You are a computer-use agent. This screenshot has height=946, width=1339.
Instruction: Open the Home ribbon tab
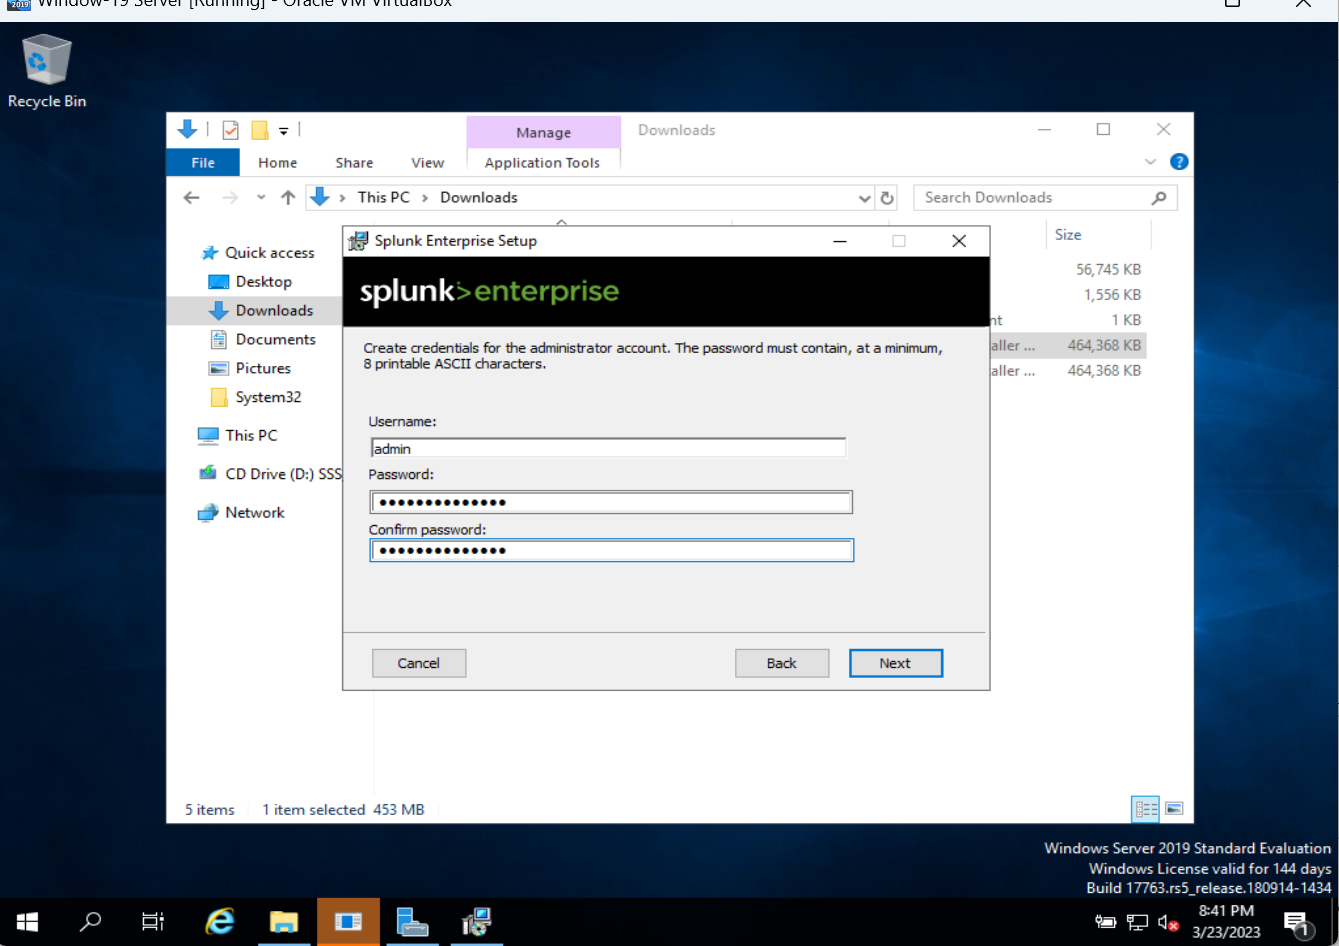(x=277, y=162)
